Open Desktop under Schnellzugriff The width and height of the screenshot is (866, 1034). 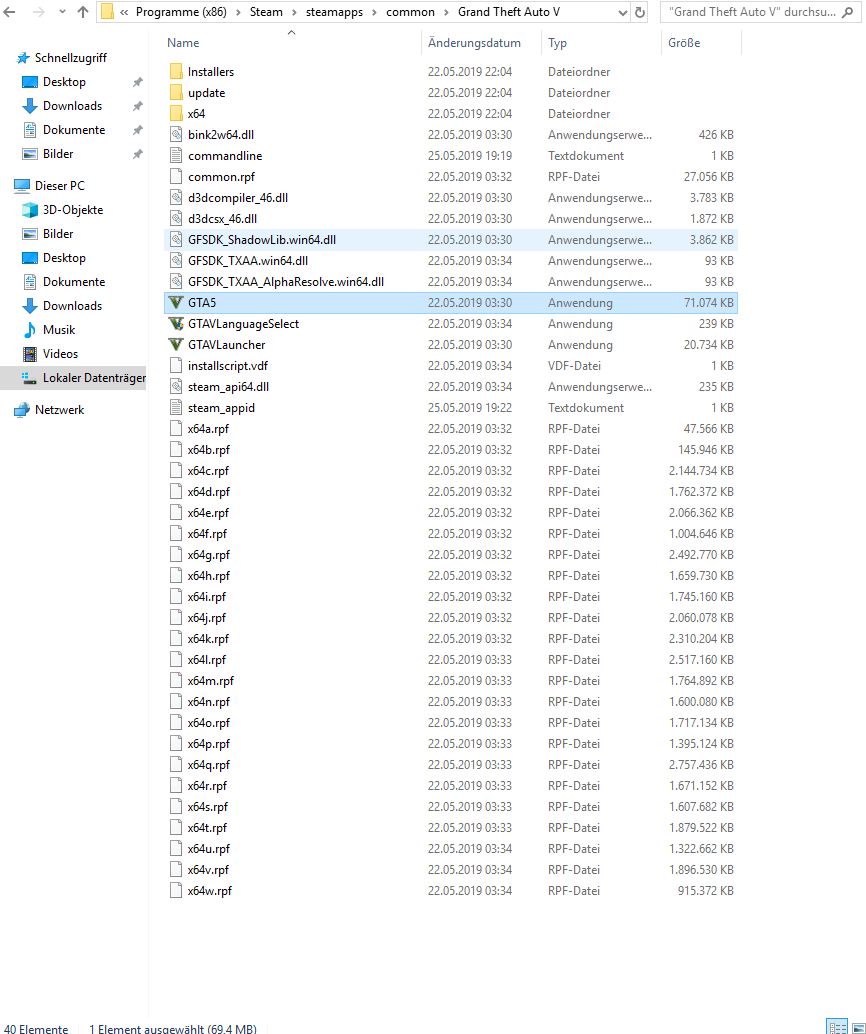click(x=64, y=82)
